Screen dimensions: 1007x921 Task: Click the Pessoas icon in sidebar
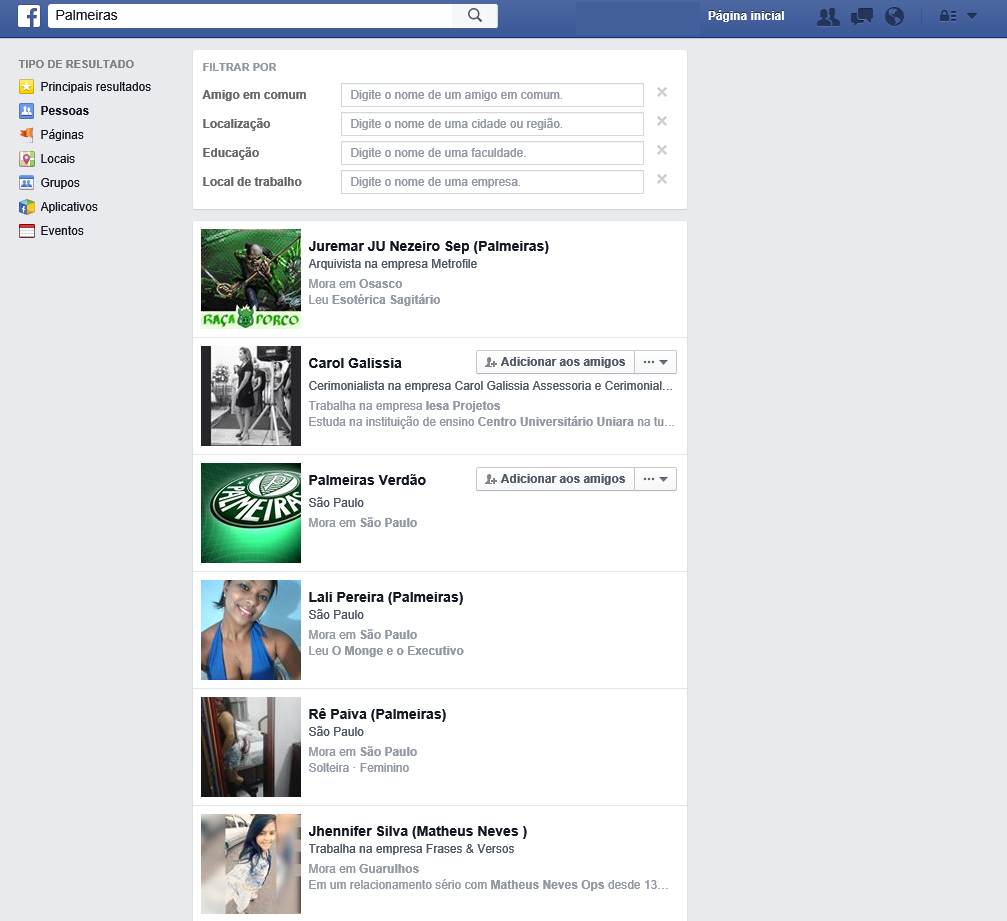pyautogui.click(x=26, y=110)
